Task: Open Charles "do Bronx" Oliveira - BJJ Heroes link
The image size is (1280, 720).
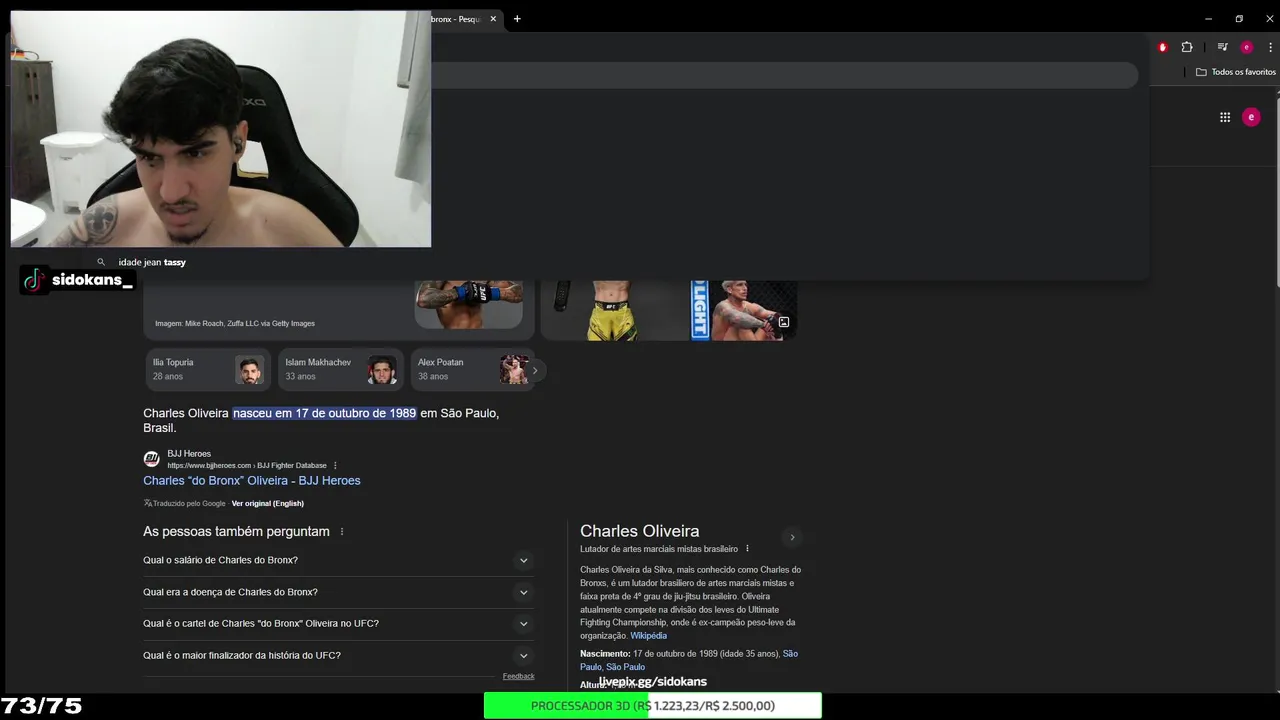Action: (251, 480)
